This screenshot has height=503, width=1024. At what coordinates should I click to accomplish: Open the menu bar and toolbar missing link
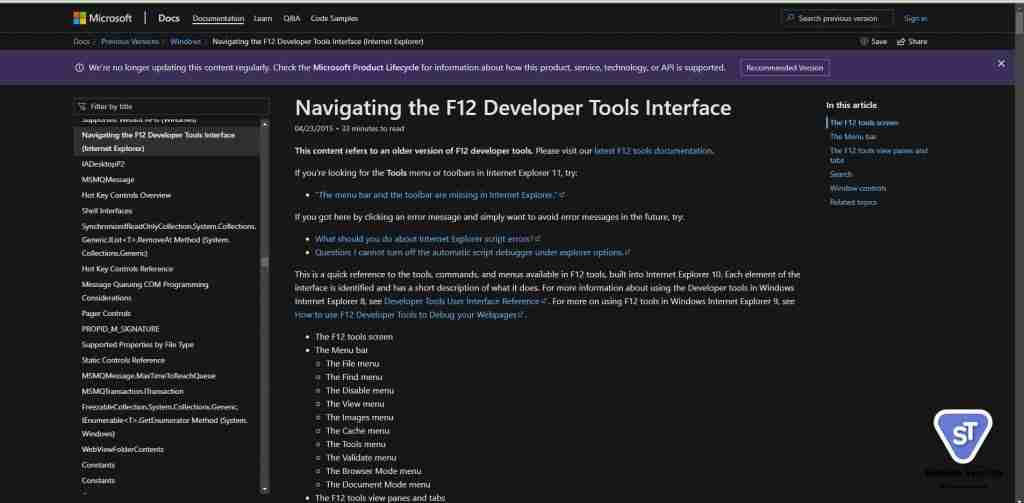pyautogui.click(x=440, y=195)
